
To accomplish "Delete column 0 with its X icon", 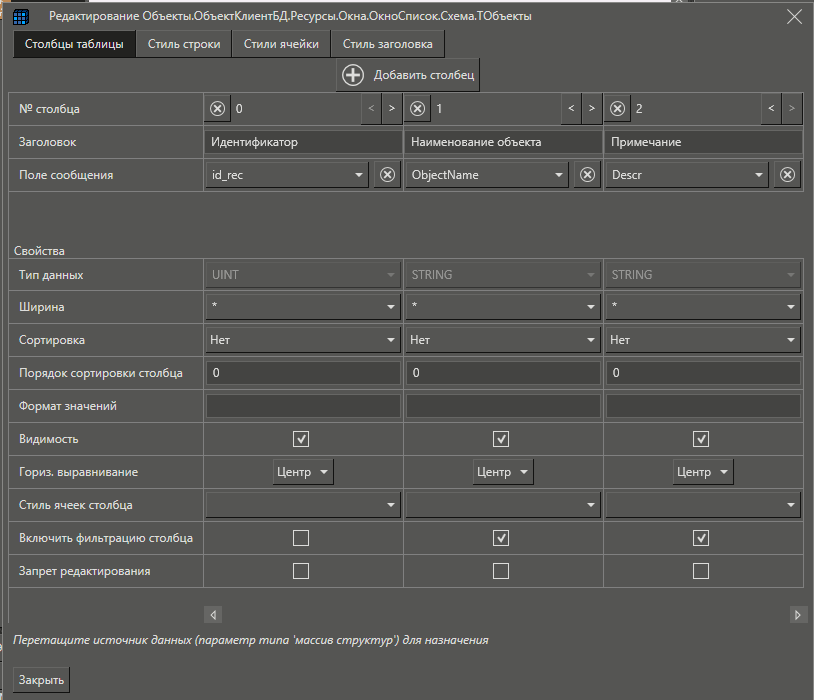I will point(218,108).
